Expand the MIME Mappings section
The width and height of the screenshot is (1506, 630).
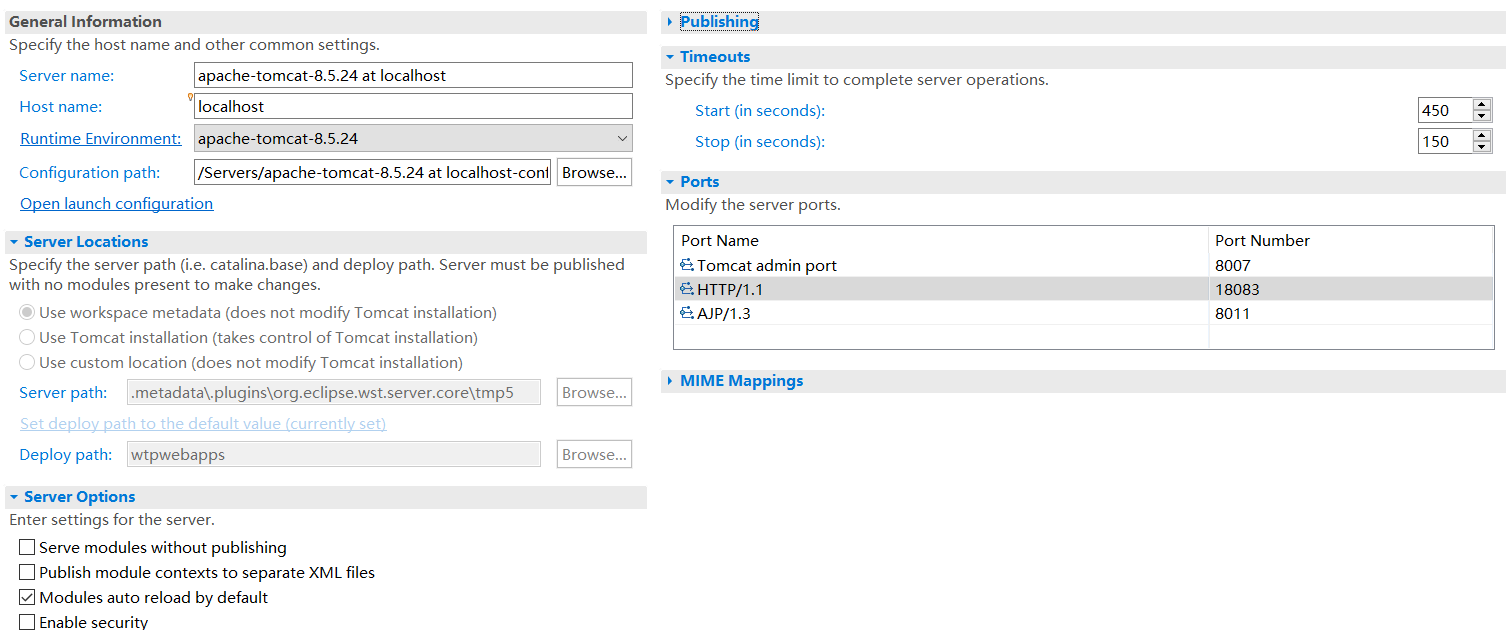pos(670,381)
